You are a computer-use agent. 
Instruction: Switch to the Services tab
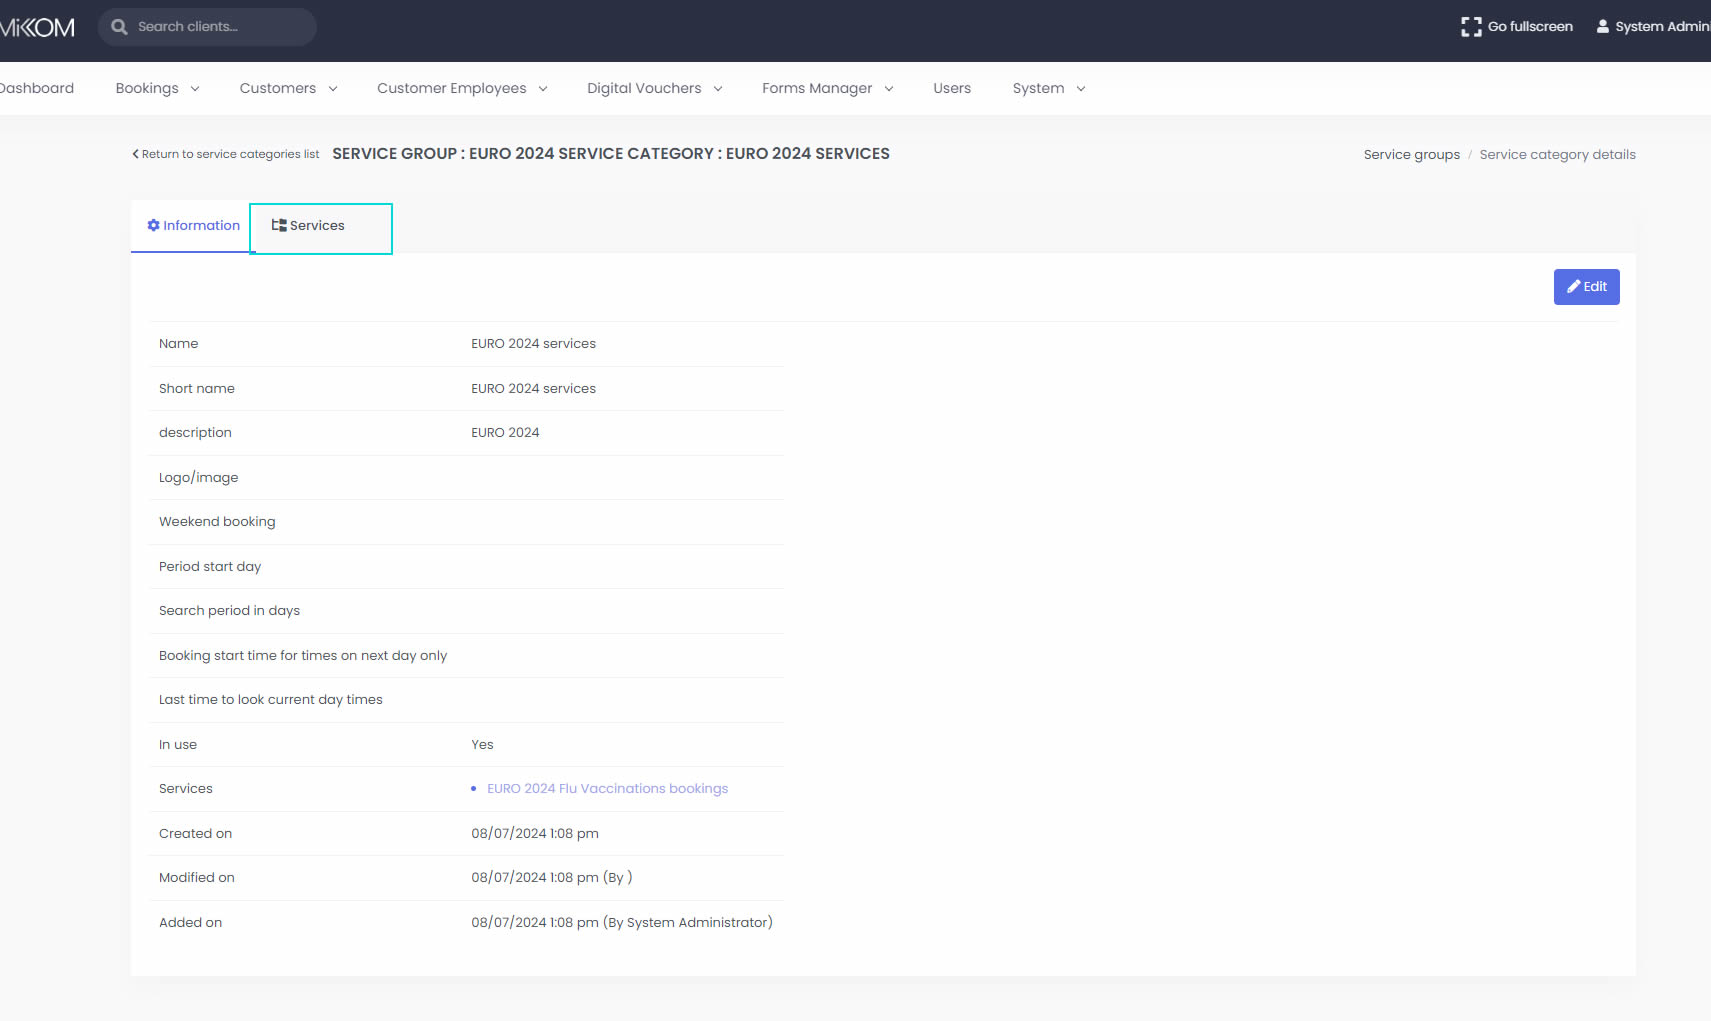pos(317,226)
